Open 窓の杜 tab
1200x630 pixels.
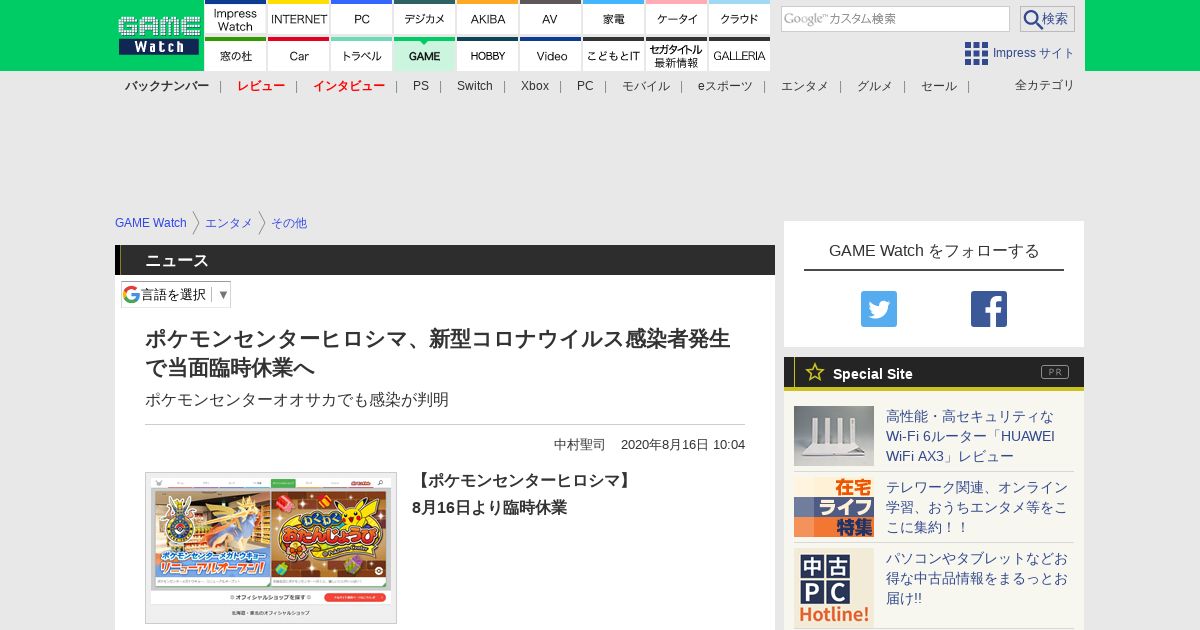point(235,54)
